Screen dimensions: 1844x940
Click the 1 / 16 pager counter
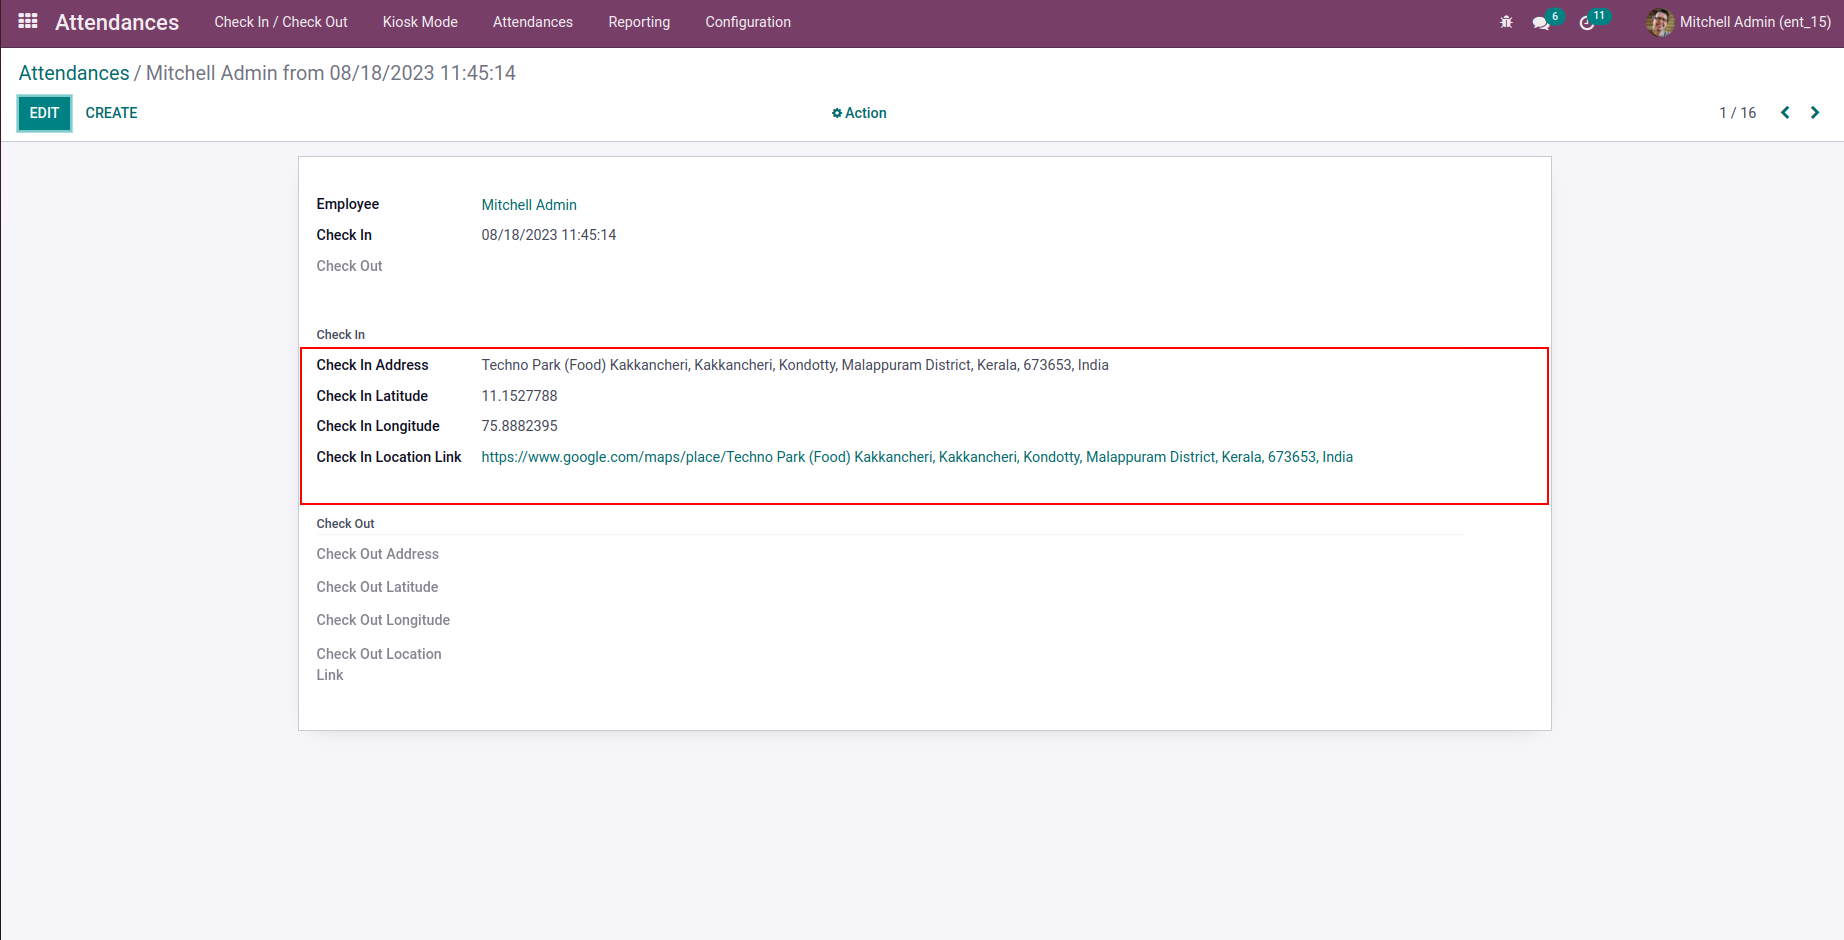1738,113
